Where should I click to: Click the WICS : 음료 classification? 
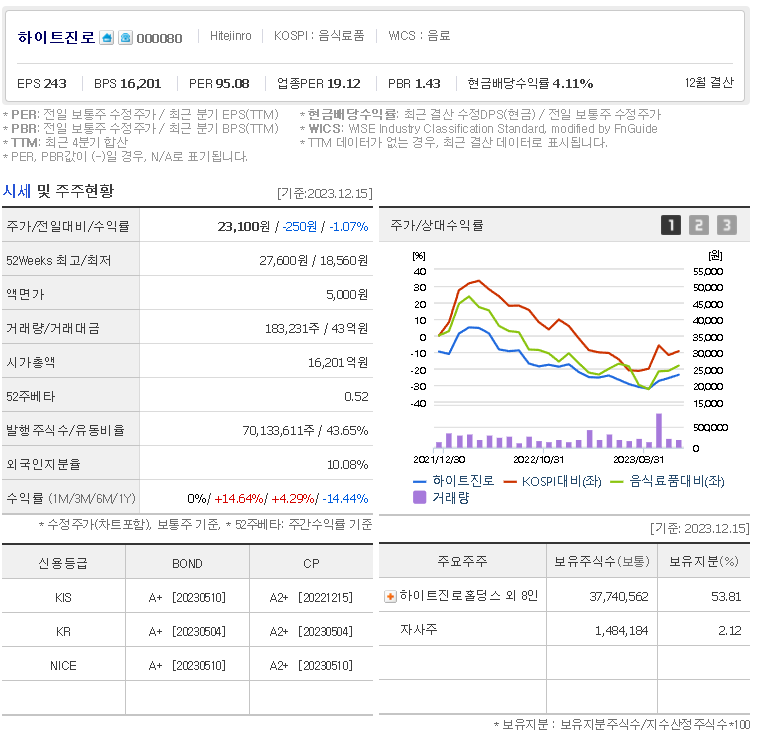click(419, 36)
